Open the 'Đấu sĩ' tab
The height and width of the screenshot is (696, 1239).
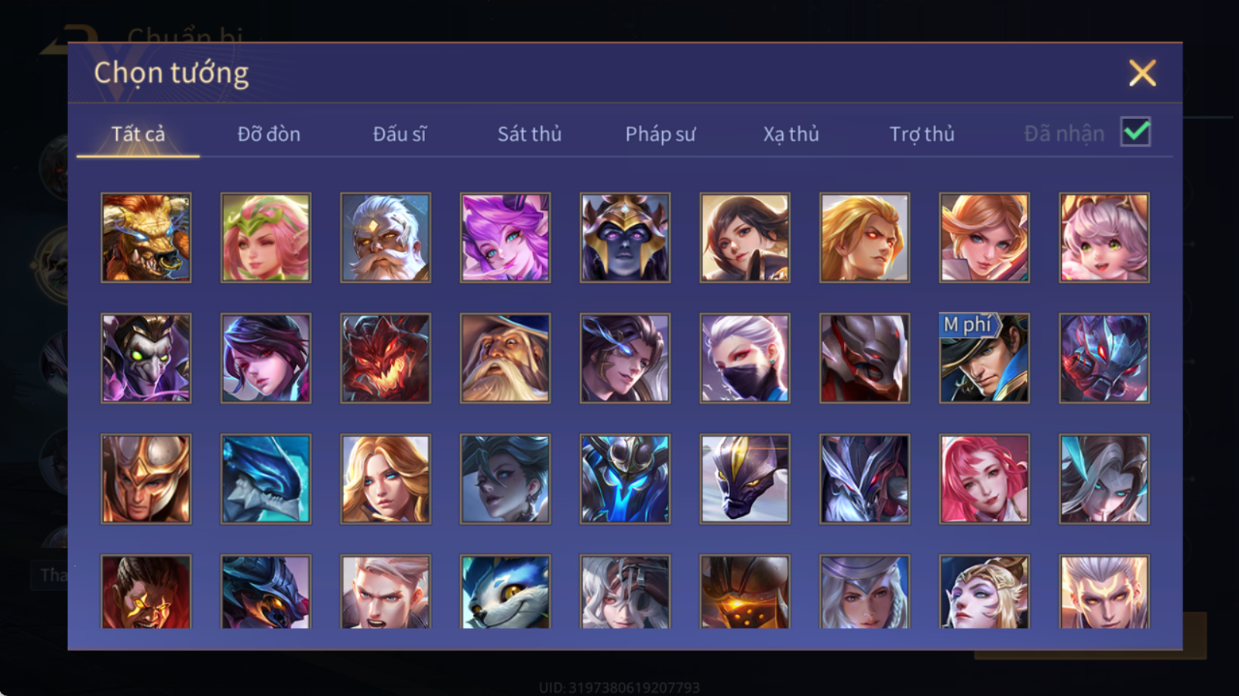click(x=399, y=134)
